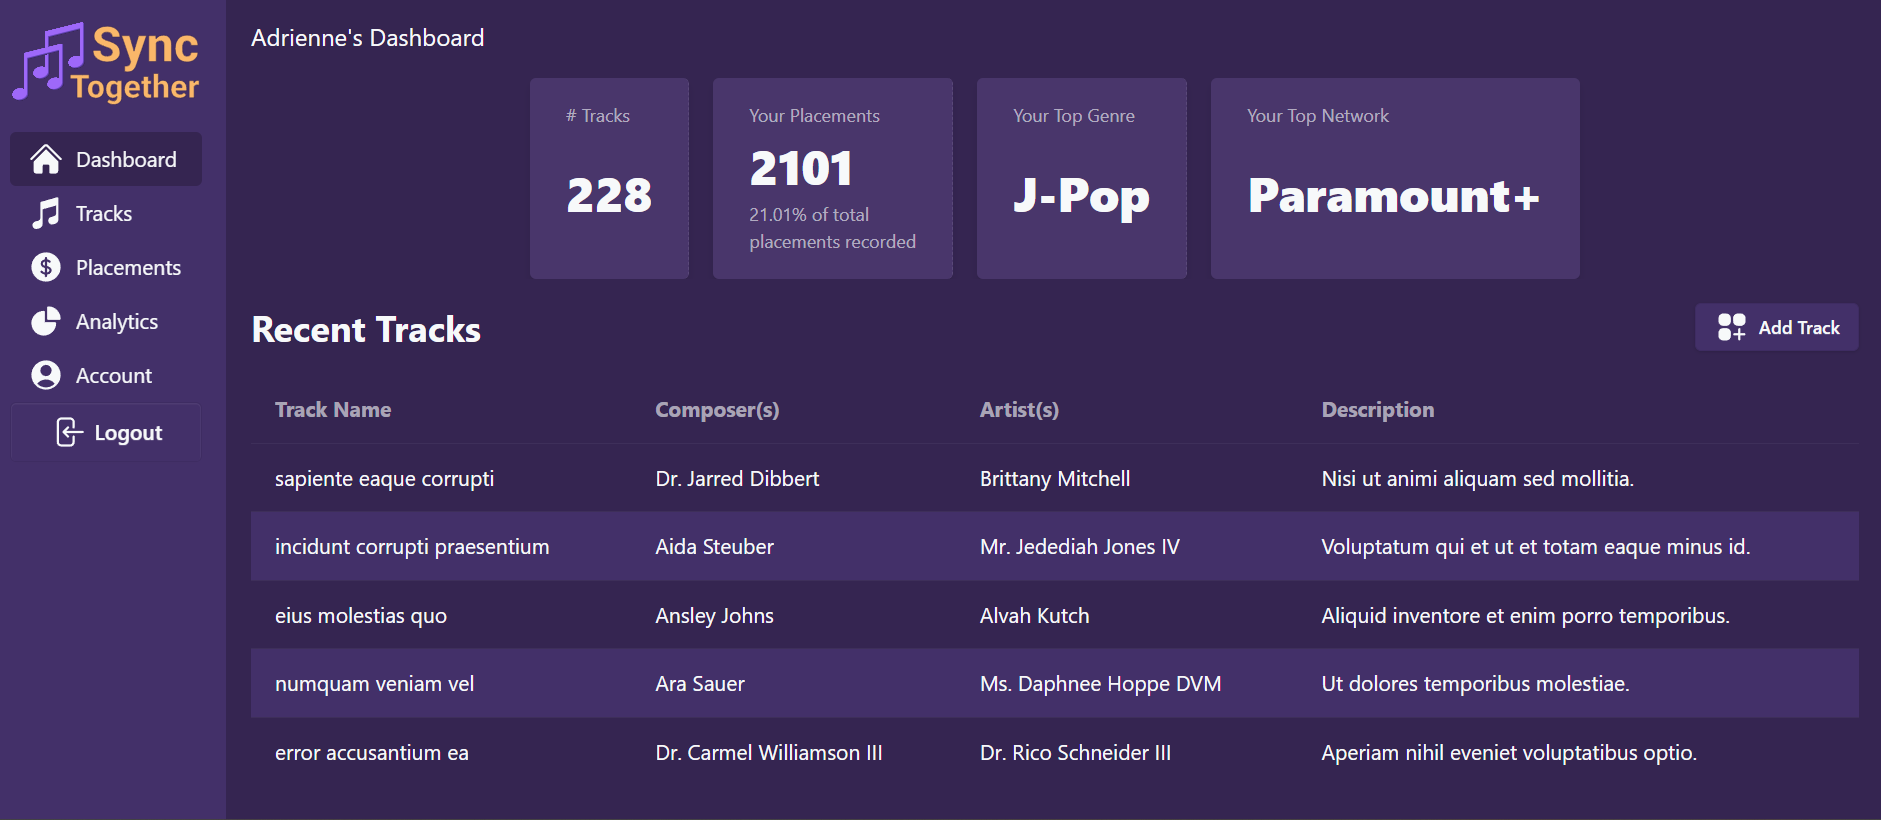Click the Composer(s) column header
The height and width of the screenshot is (820, 1881).
tap(717, 410)
